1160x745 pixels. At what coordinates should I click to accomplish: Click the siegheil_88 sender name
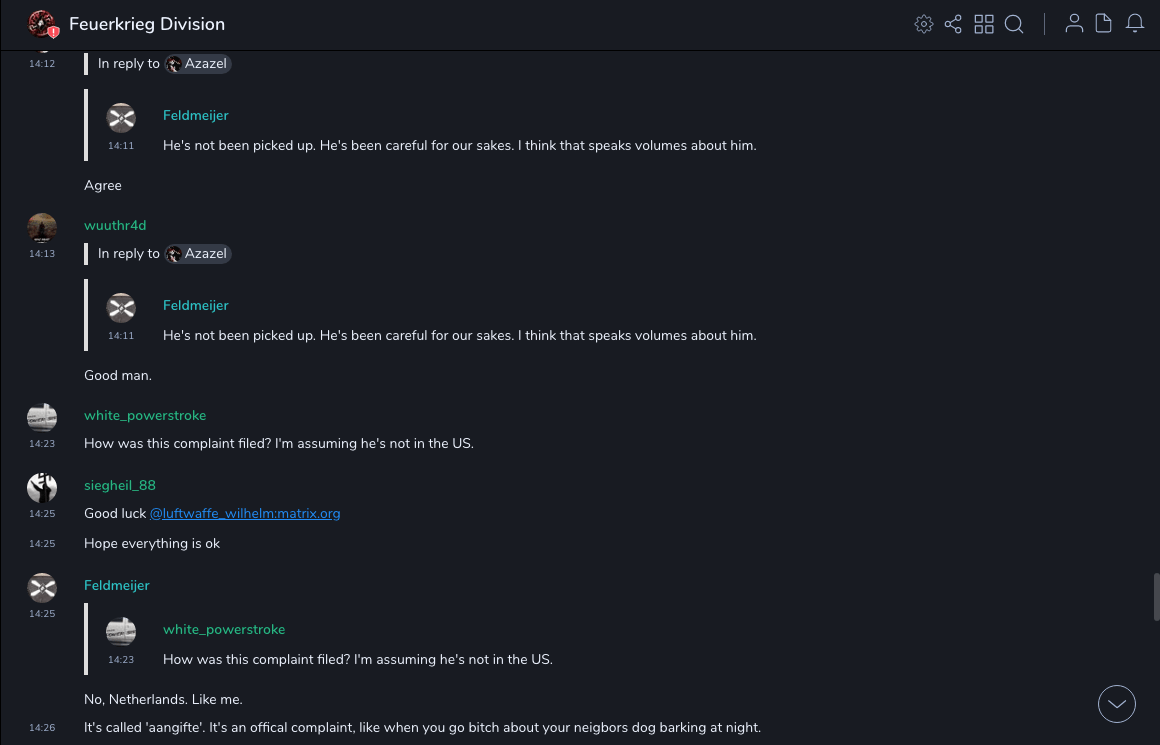(120, 486)
